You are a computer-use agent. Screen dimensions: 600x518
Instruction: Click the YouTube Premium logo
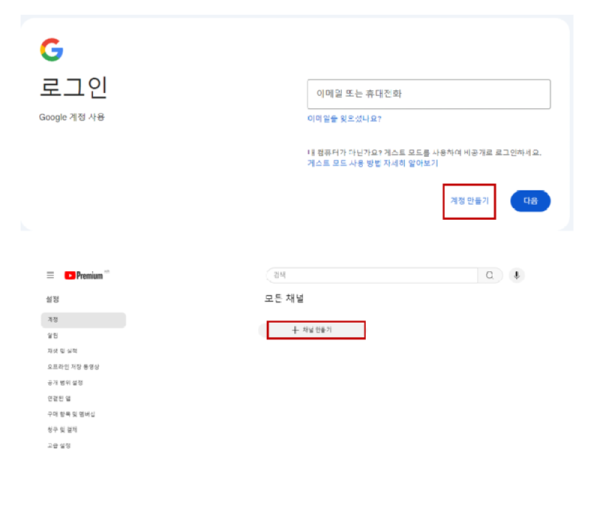[84, 275]
